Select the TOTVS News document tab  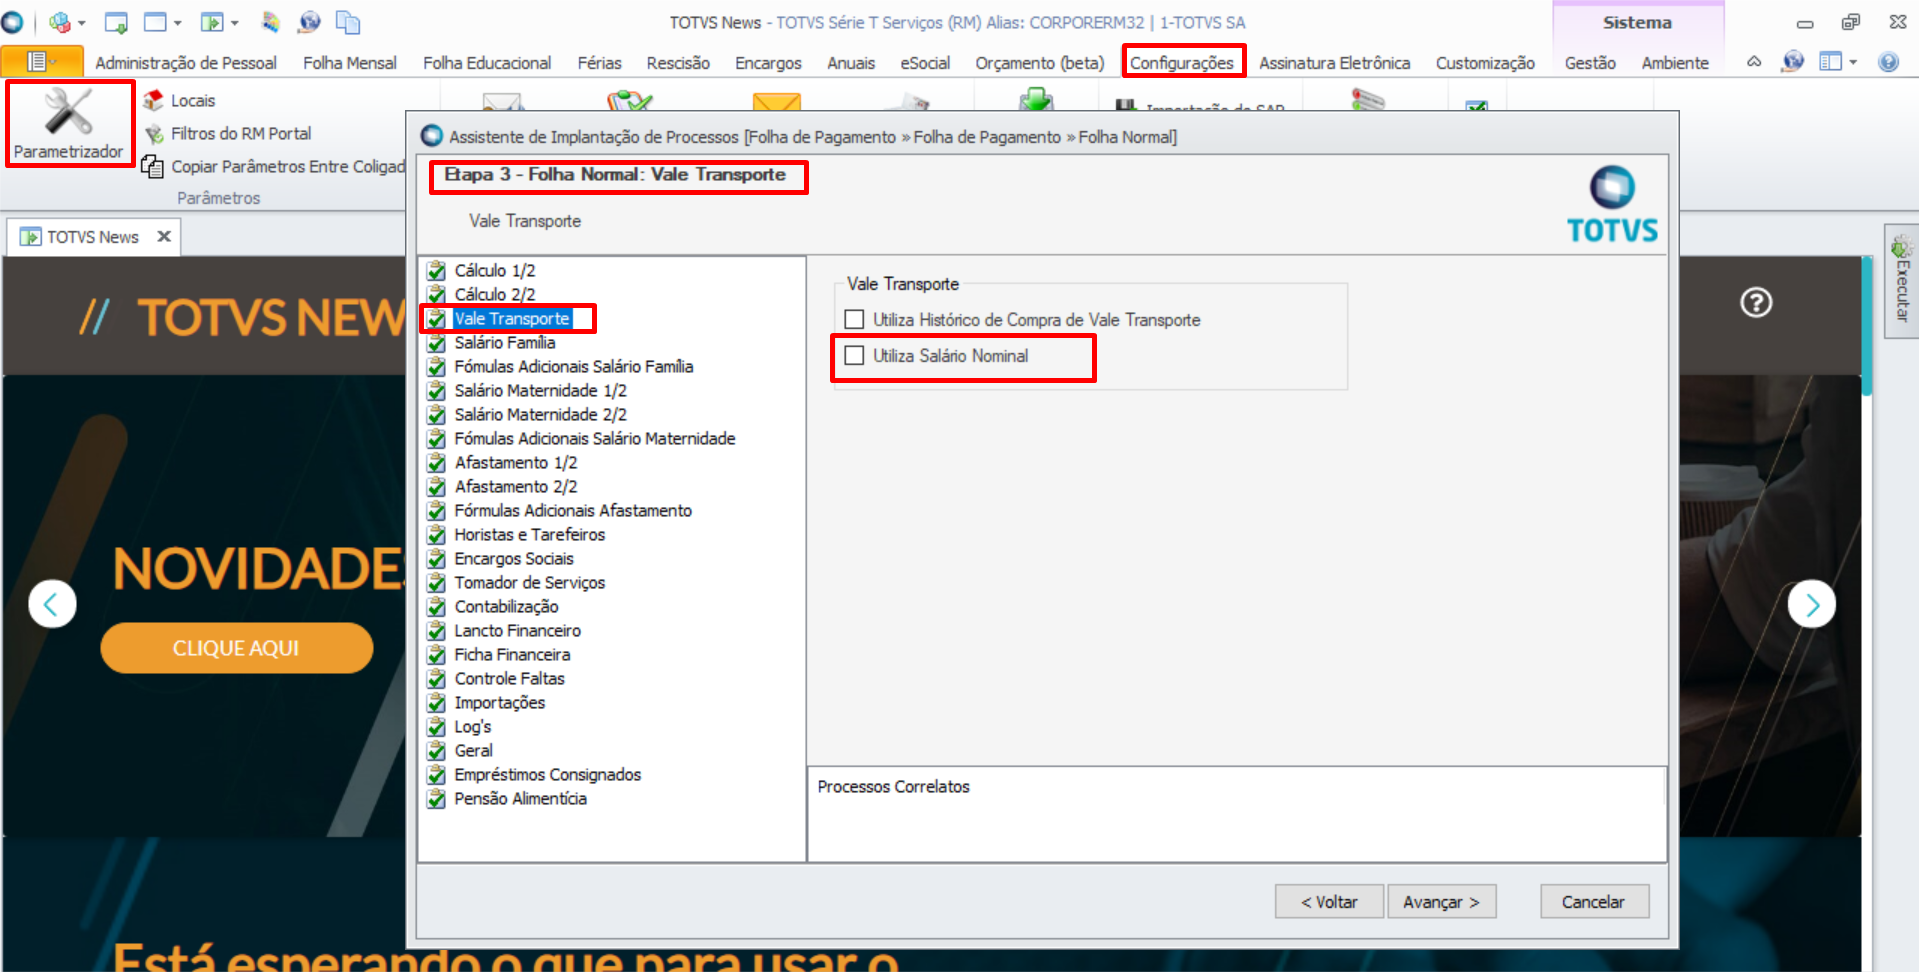(x=93, y=237)
